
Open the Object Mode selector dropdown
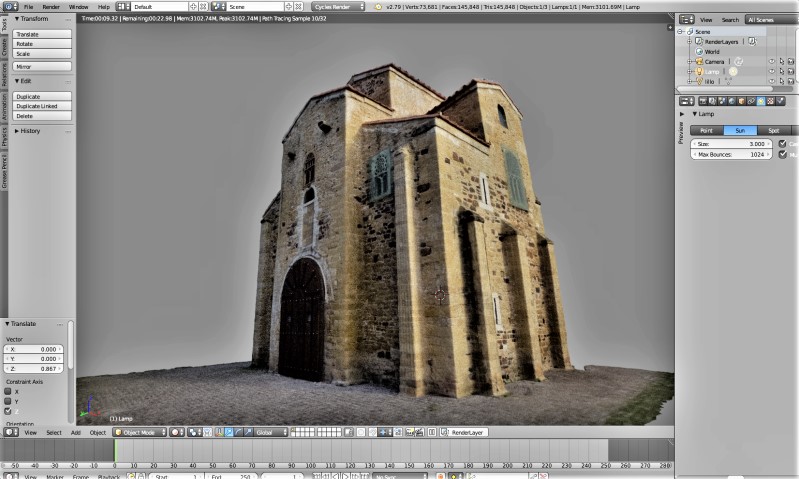coord(139,432)
